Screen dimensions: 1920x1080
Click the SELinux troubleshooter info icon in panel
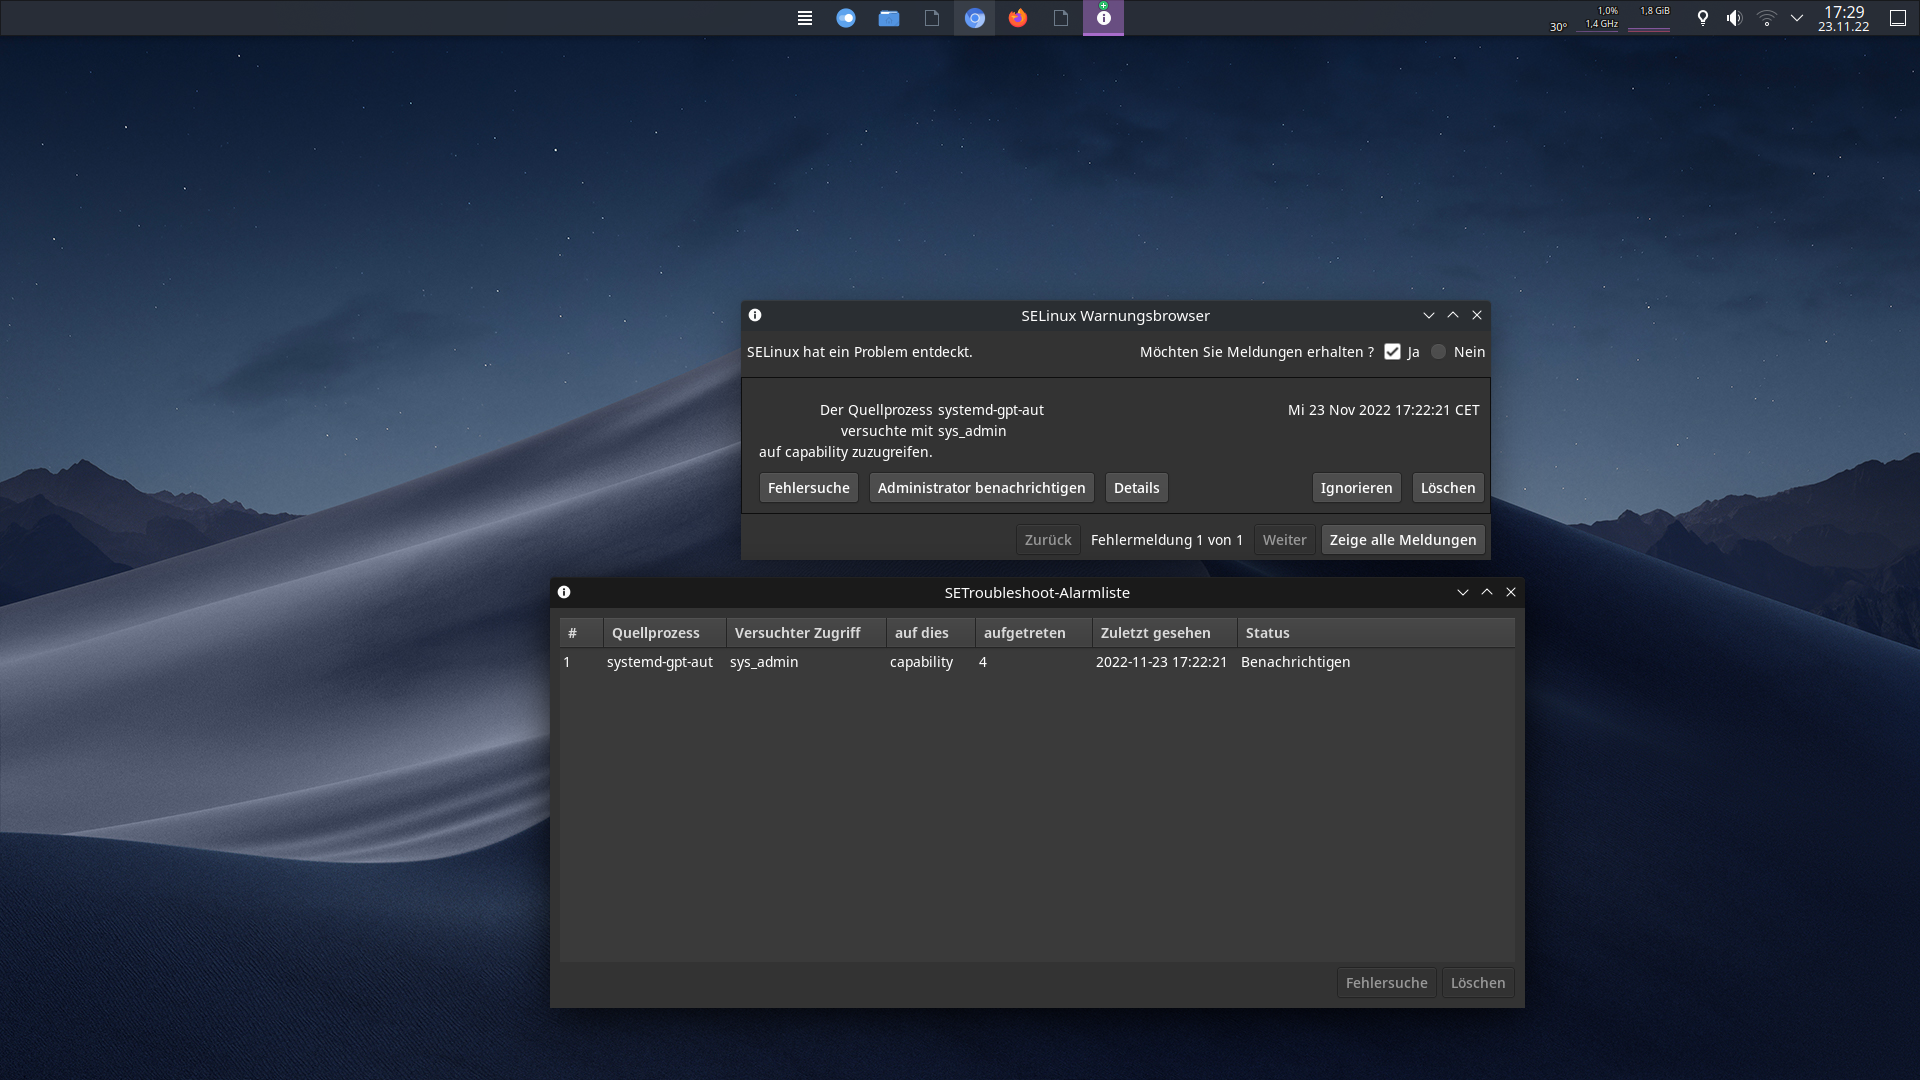click(1103, 17)
